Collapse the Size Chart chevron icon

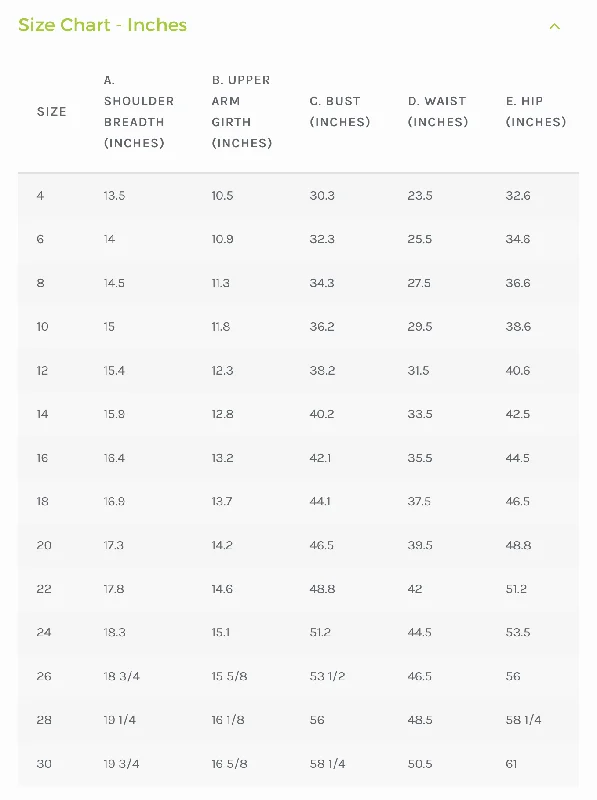[x=555, y=26]
